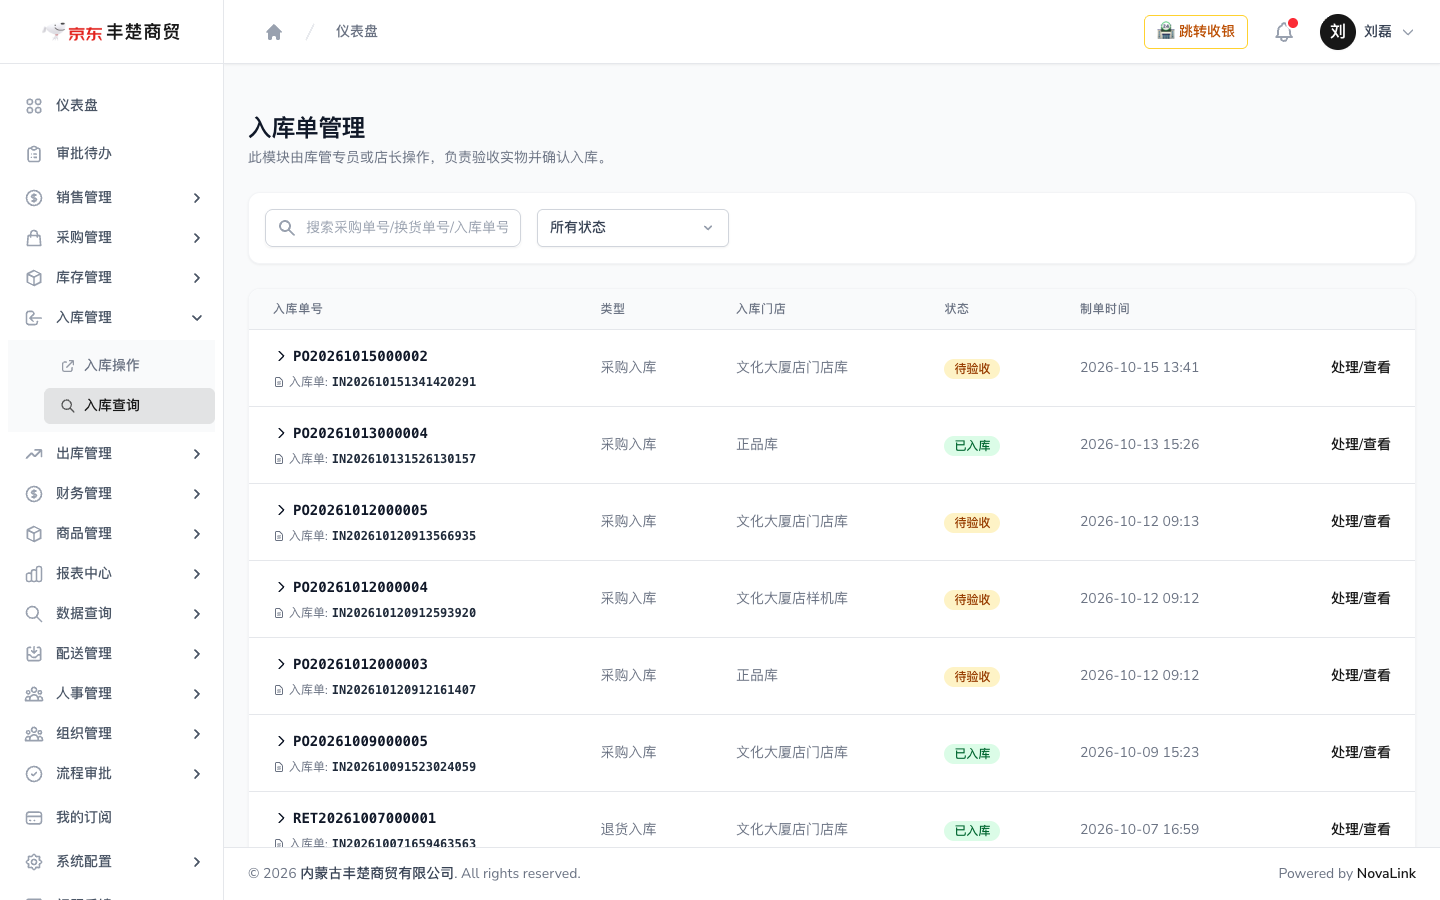The height and width of the screenshot is (900, 1440).
Task: Click the 数据查询 magnifier icon
Action: pos(34,614)
